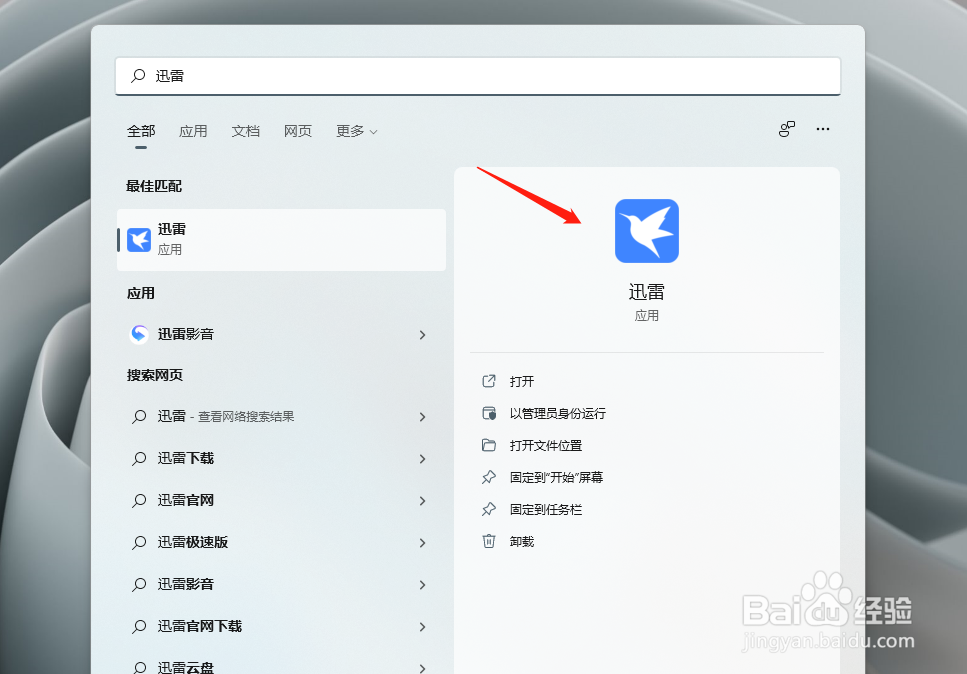Viewport: 967px width, 674px height.
Task: Switch to the 网页 tab
Action: pyautogui.click(x=298, y=131)
